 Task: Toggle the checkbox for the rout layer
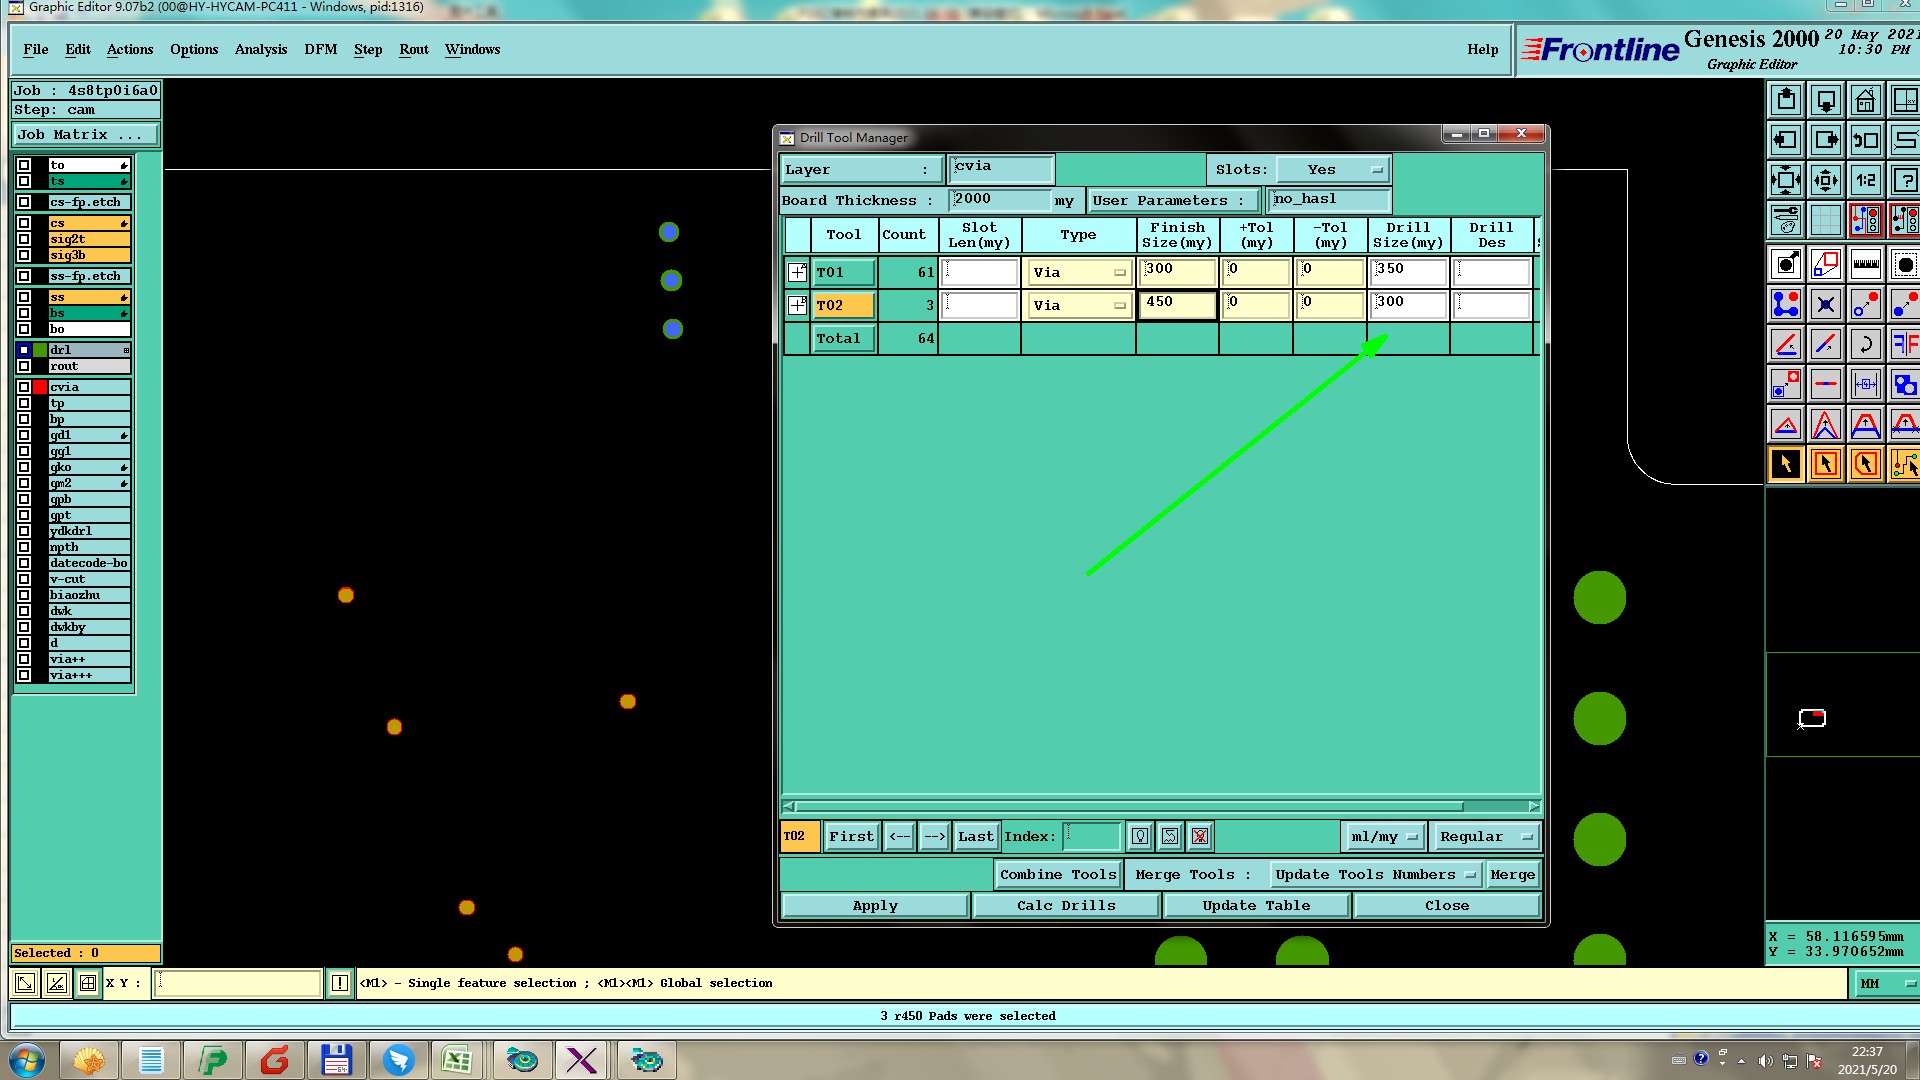pyautogui.click(x=24, y=366)
